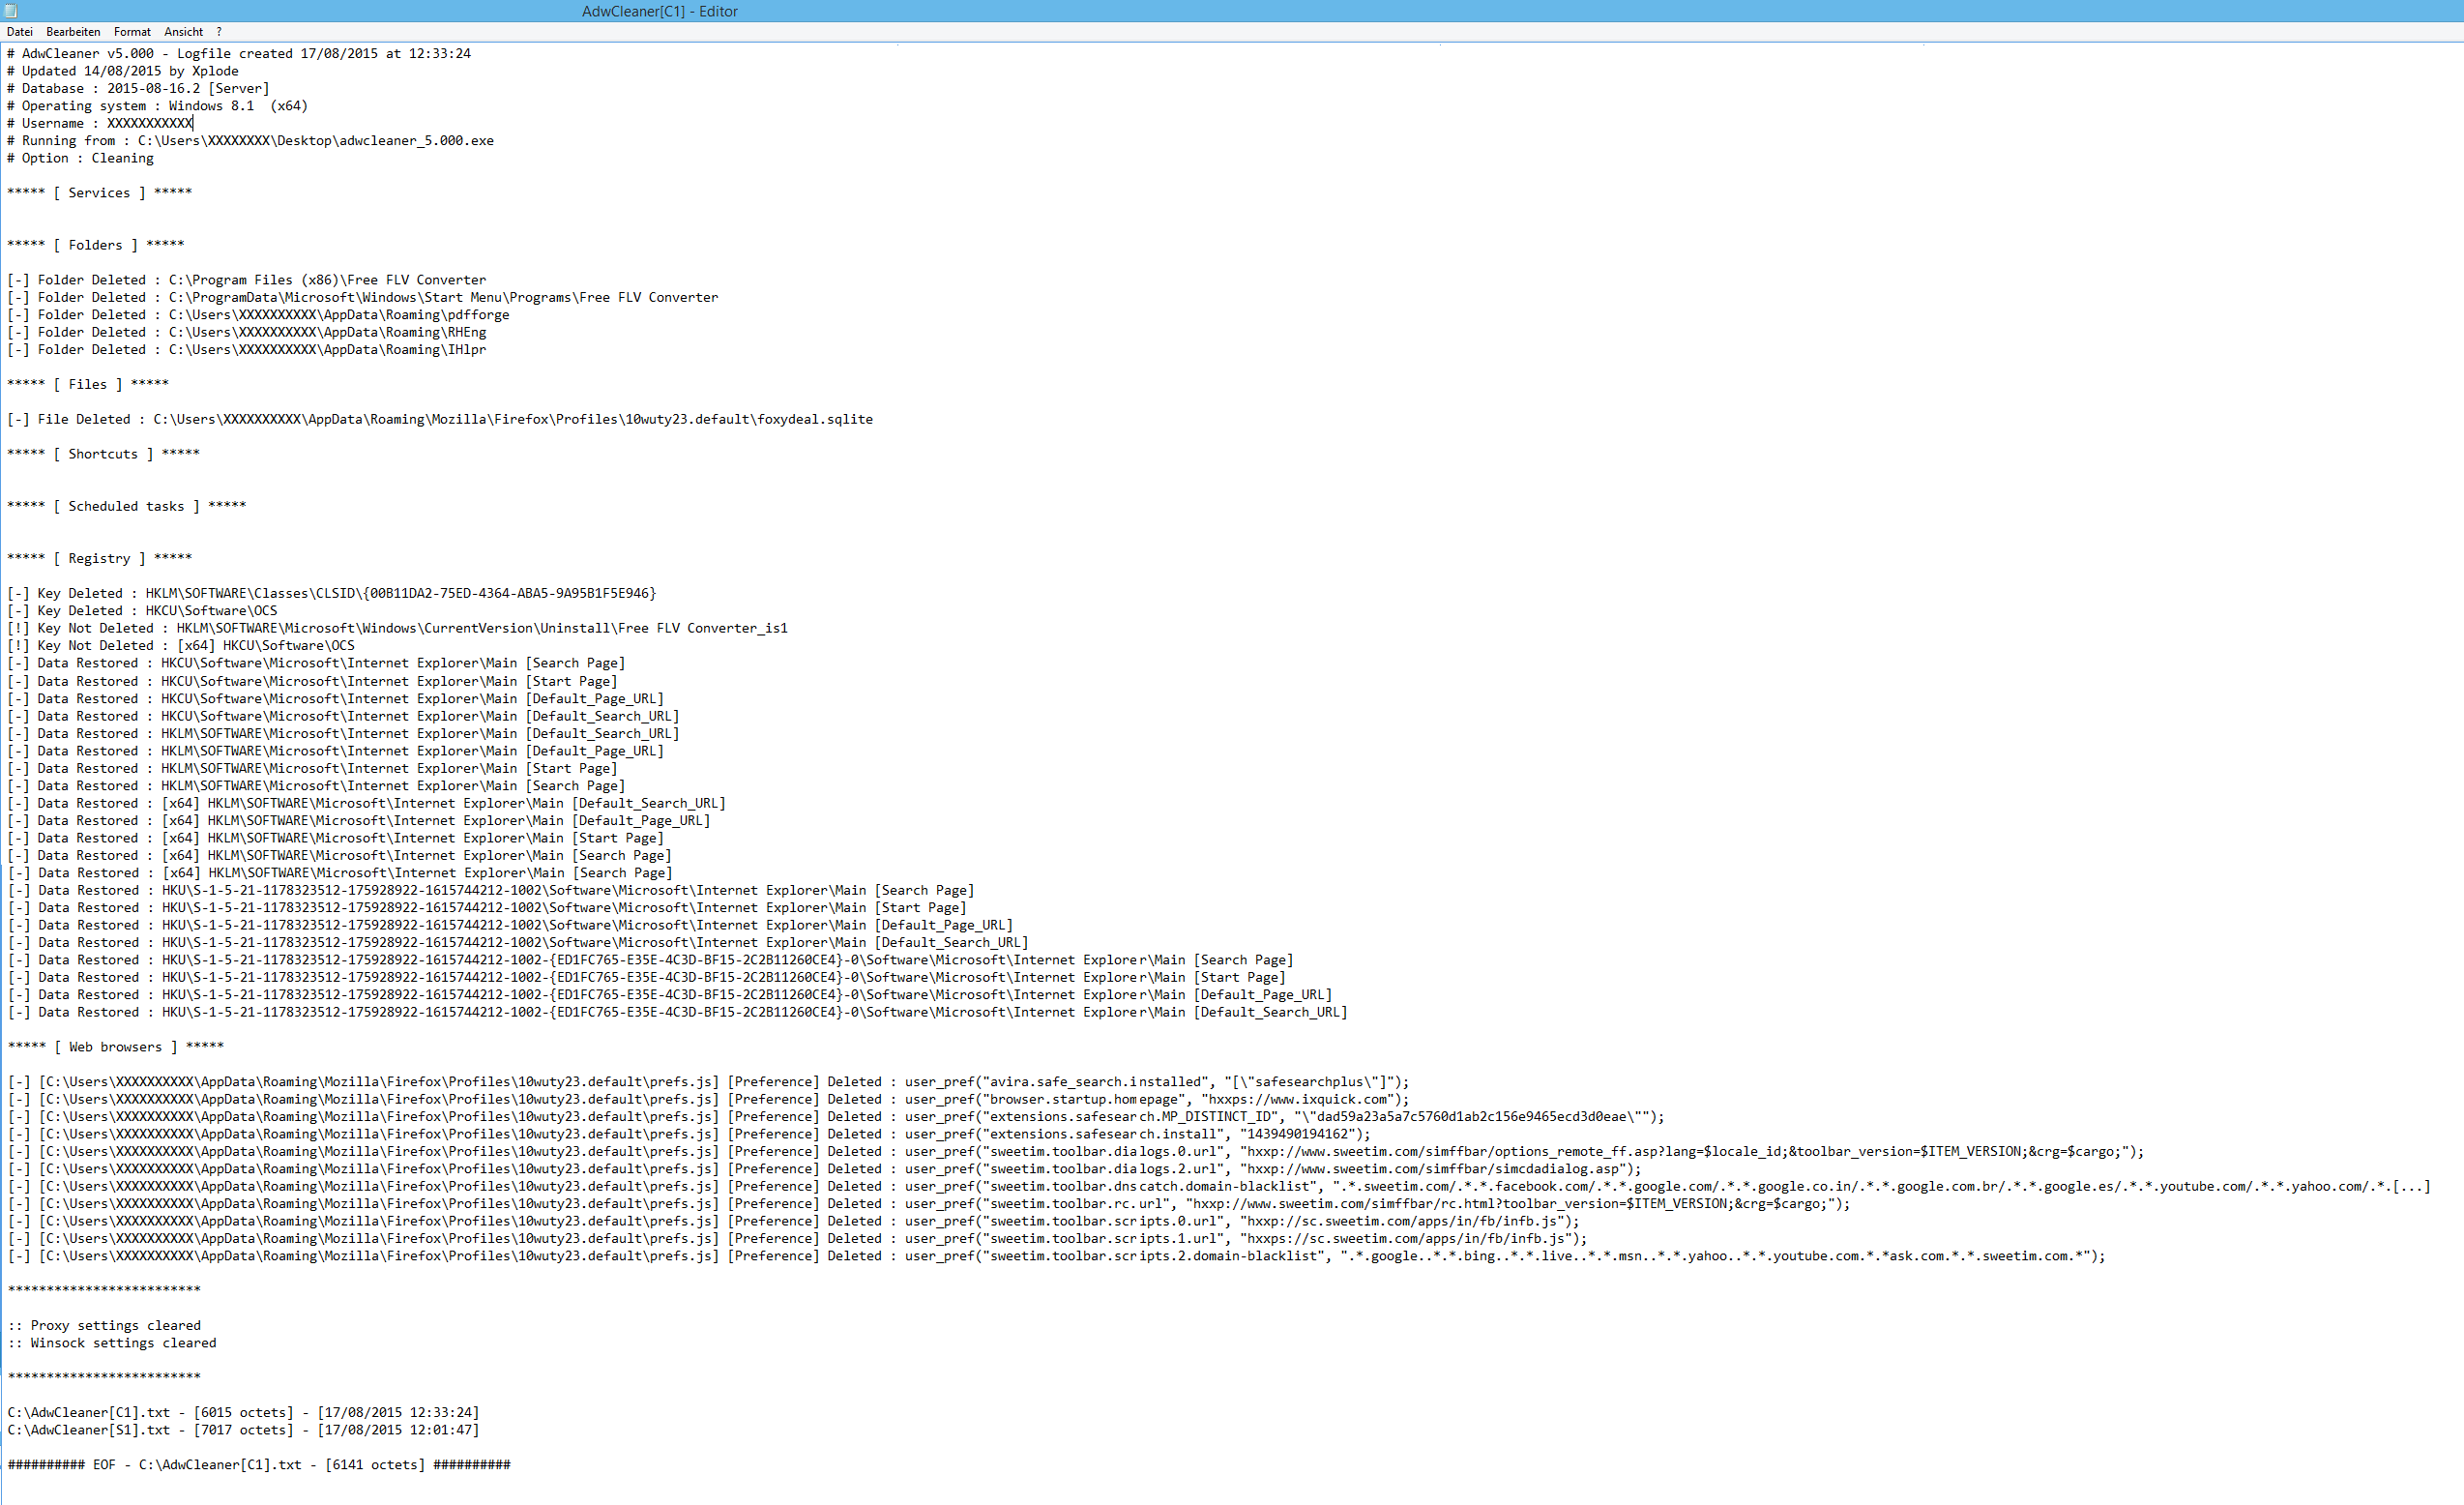
Task: Open the Bearbeiten menu
Action: coord(73,32)
